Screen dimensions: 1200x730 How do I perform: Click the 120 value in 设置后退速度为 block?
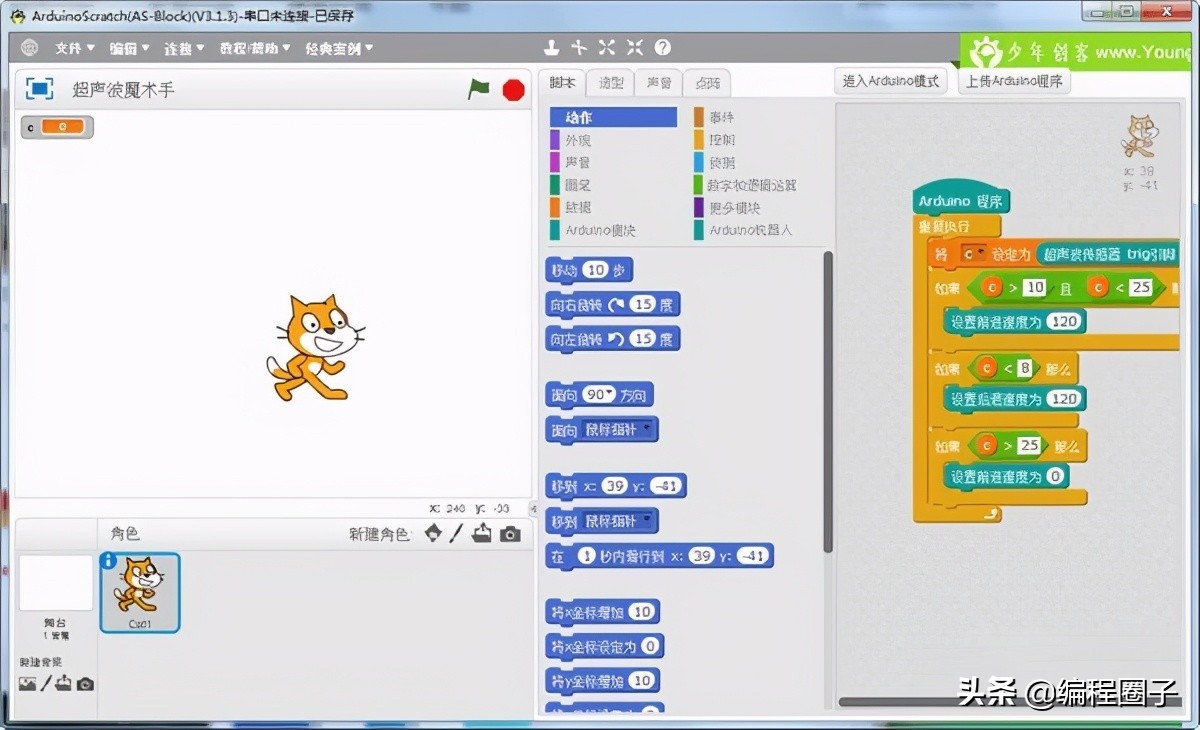1064,399
